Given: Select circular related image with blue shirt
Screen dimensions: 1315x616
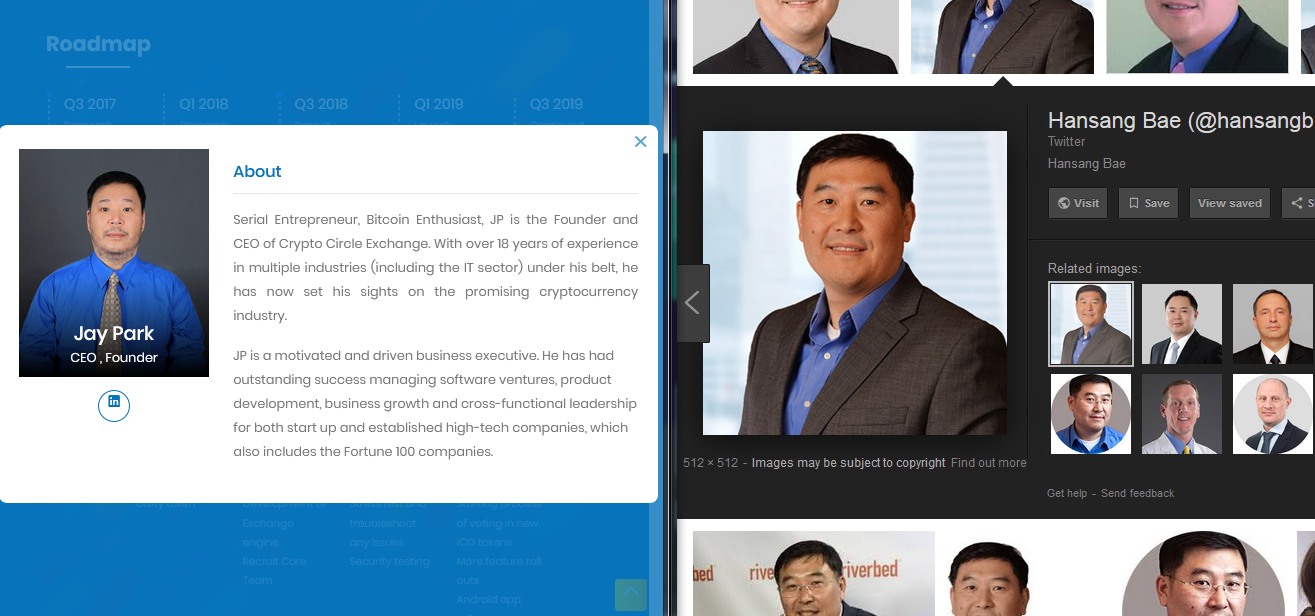Looking at the screenshot, I should coord(1091,414).
